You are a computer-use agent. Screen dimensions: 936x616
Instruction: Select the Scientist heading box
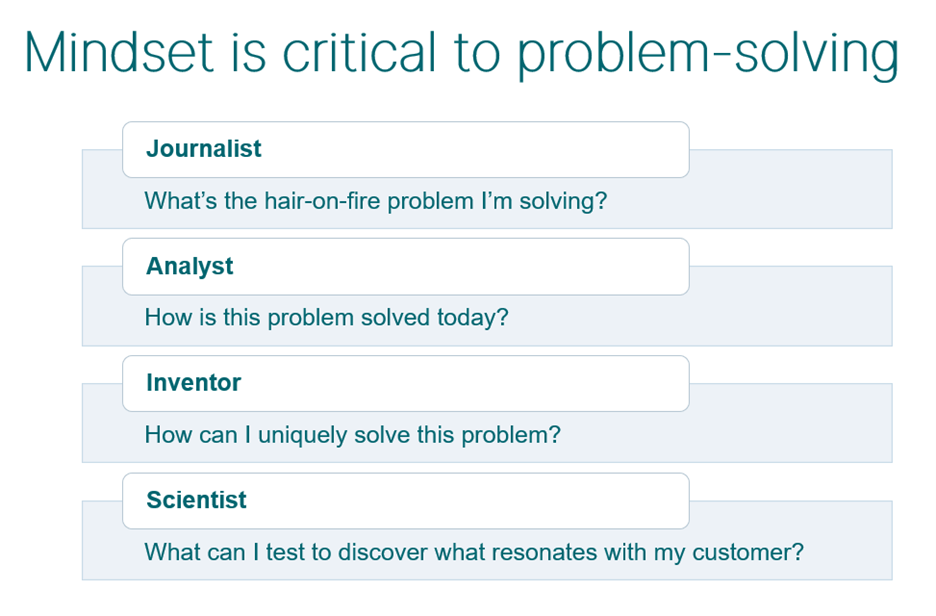tap(406, 501)
